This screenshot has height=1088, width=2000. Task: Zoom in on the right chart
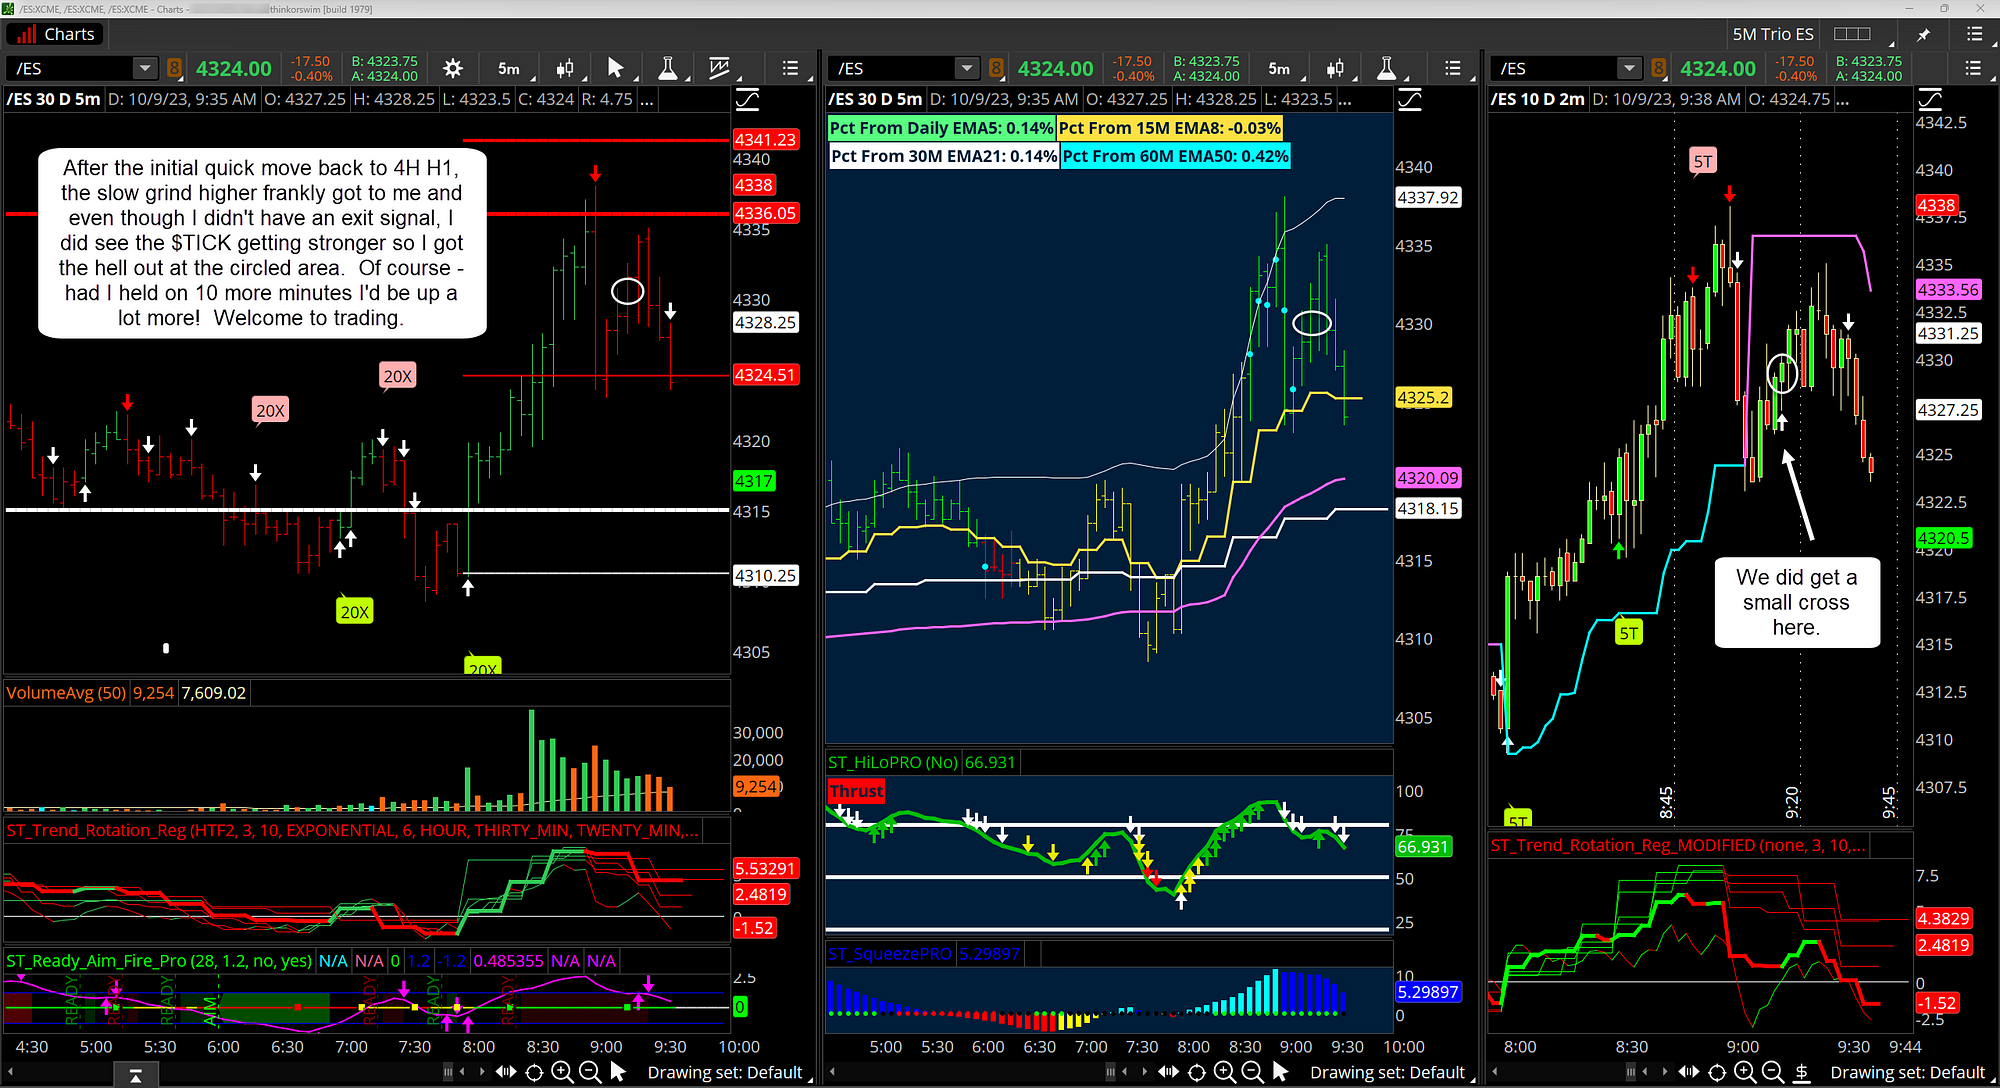click(x=1745, y=1072)
